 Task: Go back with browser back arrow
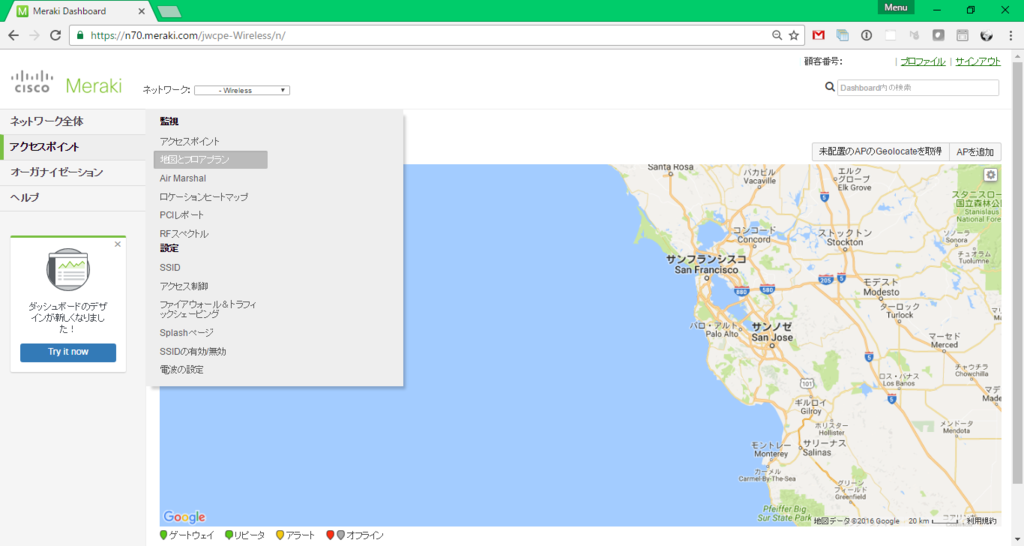tap(13, 35)
